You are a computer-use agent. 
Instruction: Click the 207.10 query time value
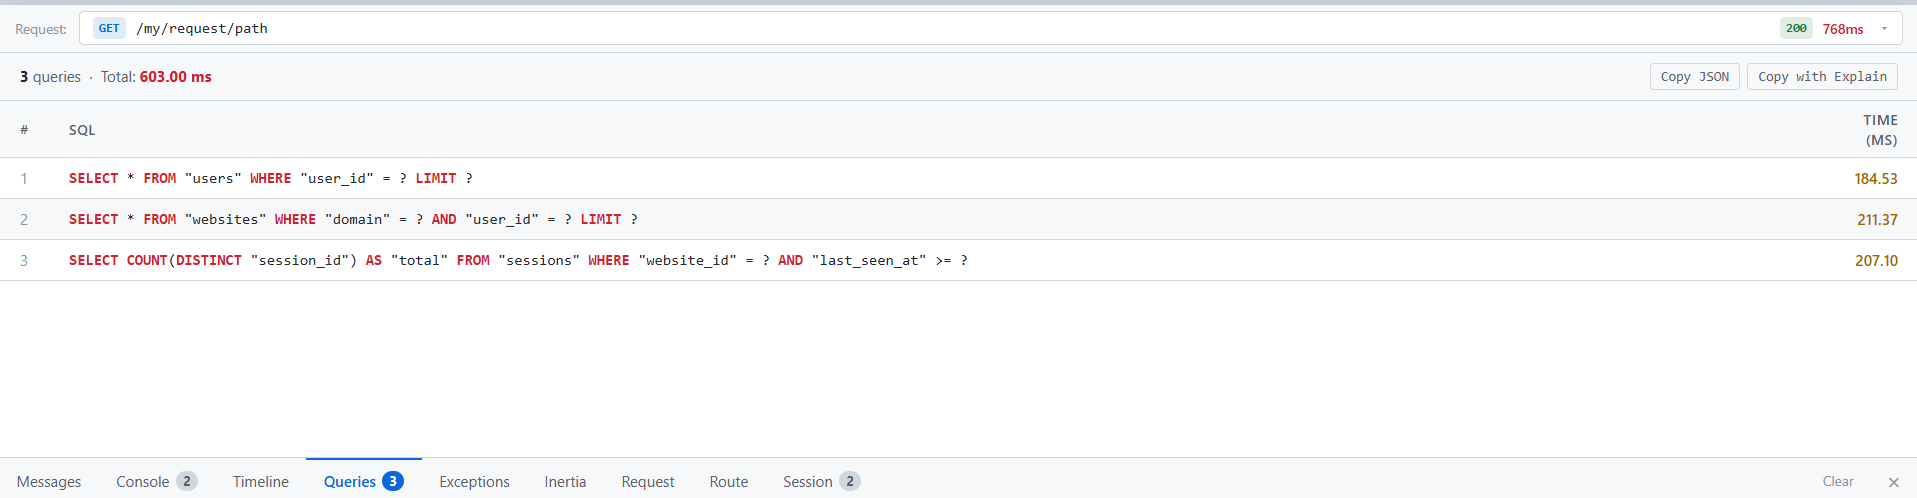[1876, 261]
